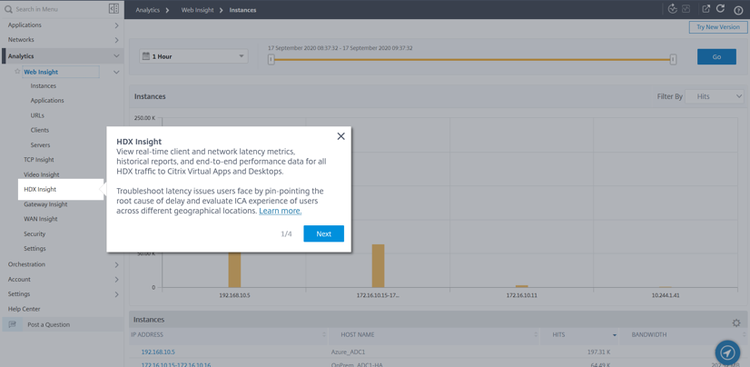This screenshot has height=367, width=750.
Task: Open WAN Insight
Action: [x=41, y=219]
